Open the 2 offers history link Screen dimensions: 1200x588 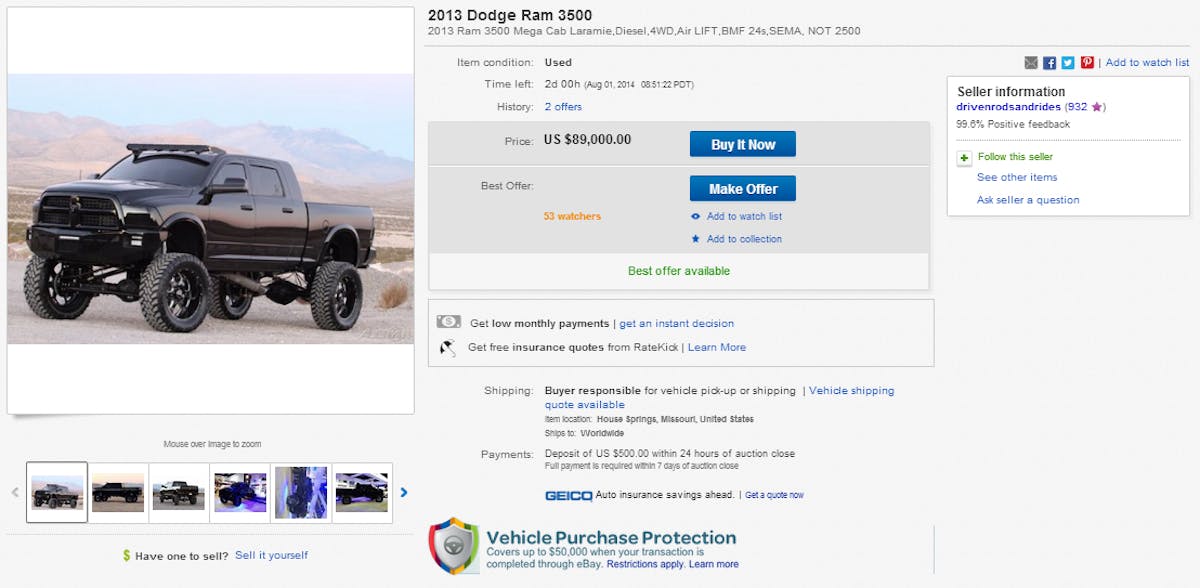(563, 107)
